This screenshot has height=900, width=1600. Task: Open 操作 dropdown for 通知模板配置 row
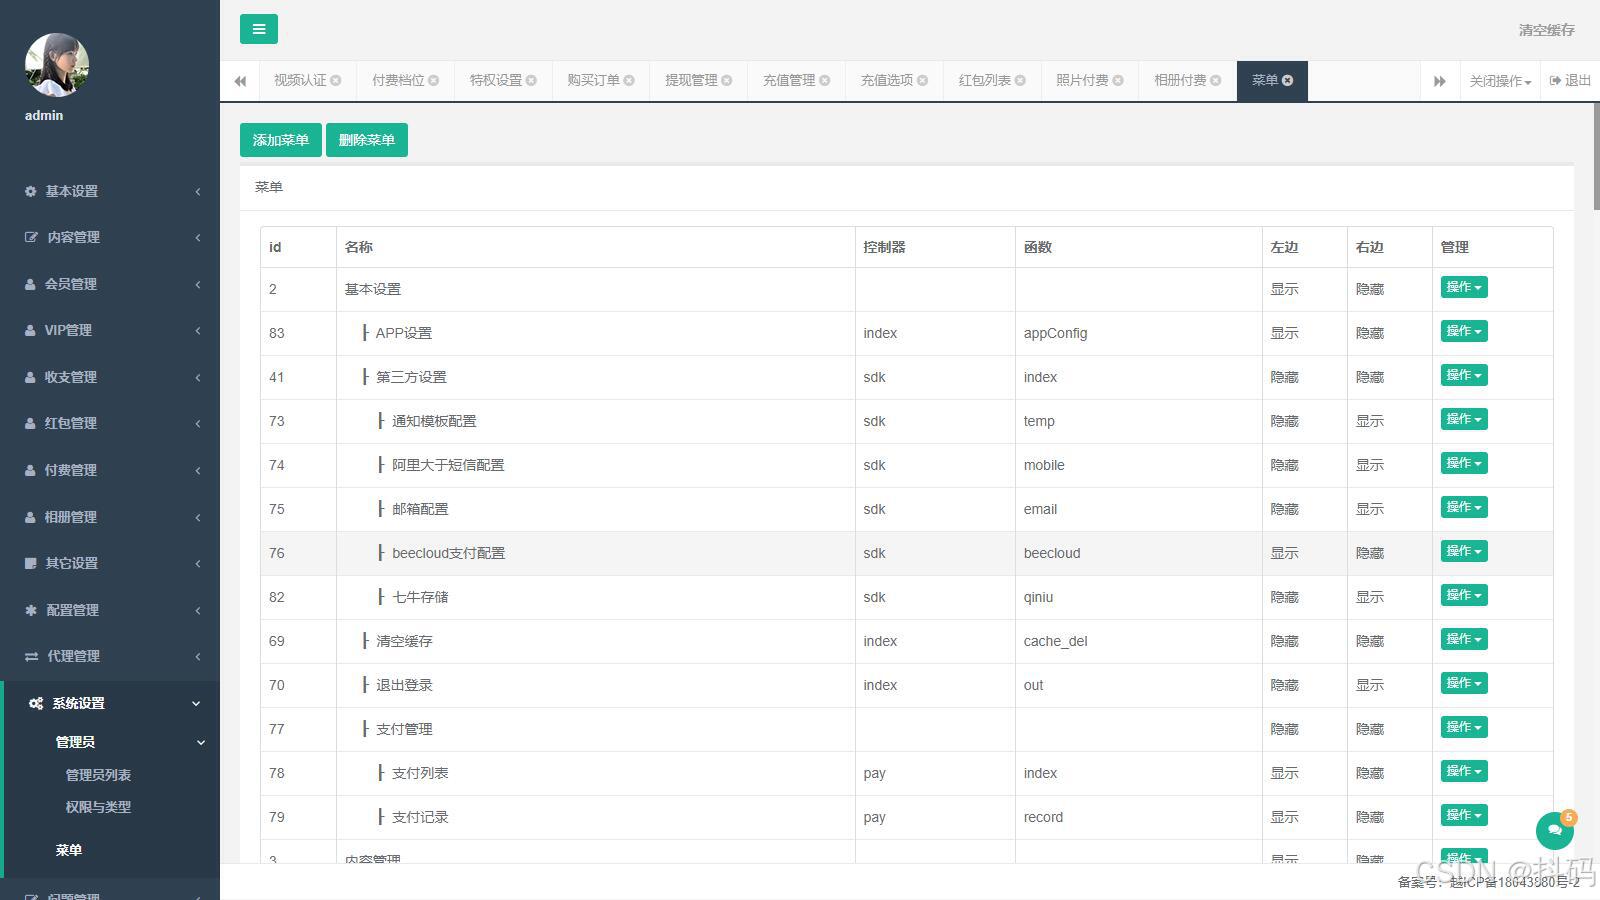1464,419
